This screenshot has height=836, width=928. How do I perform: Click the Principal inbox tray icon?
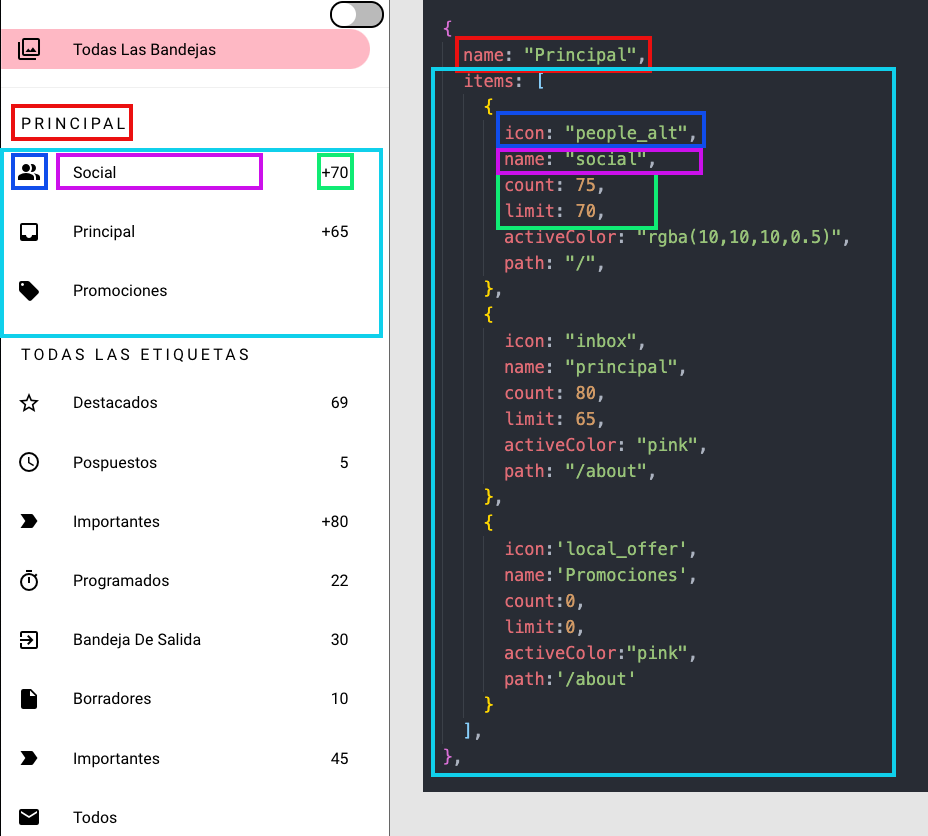pos(29,231)
